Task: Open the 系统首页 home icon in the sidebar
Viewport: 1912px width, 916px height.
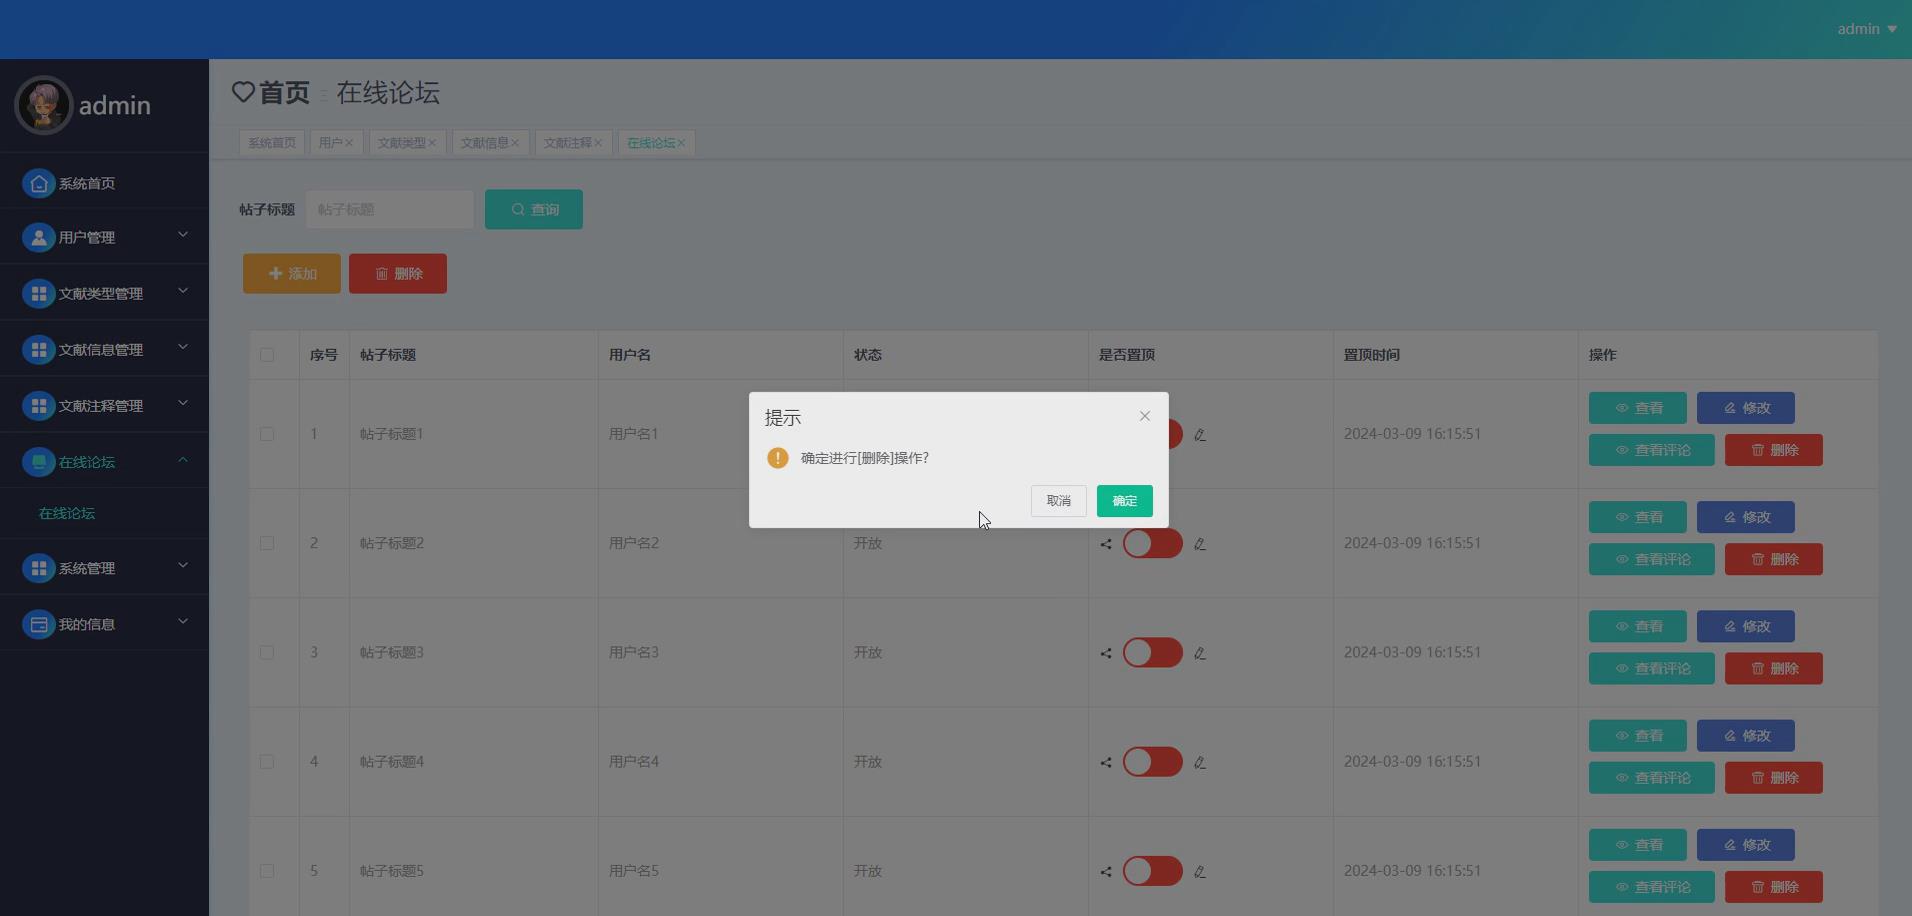Action: [x=39, y=183]
